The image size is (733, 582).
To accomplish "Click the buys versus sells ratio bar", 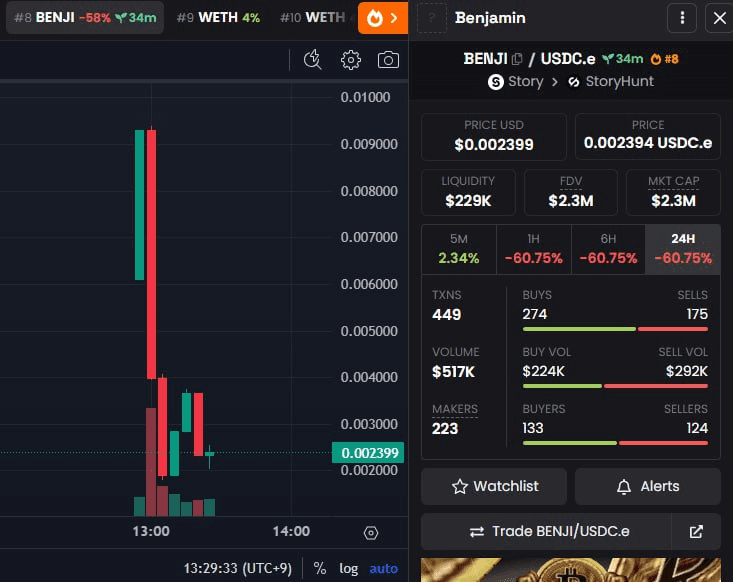I will [615, 329].
